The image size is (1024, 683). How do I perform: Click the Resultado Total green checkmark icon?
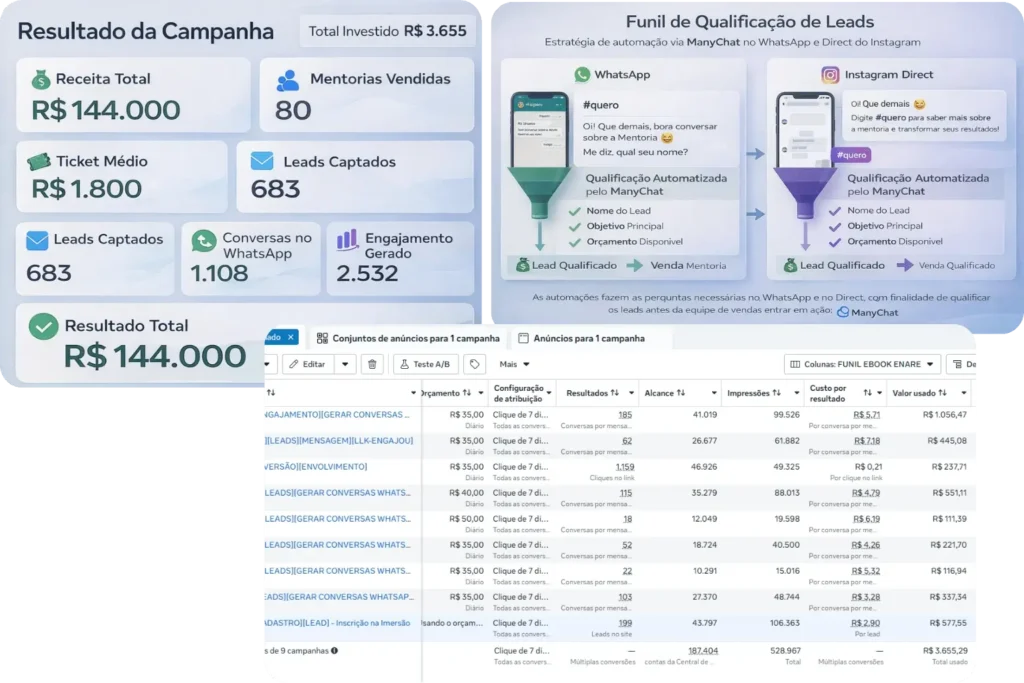coord(43,327)
